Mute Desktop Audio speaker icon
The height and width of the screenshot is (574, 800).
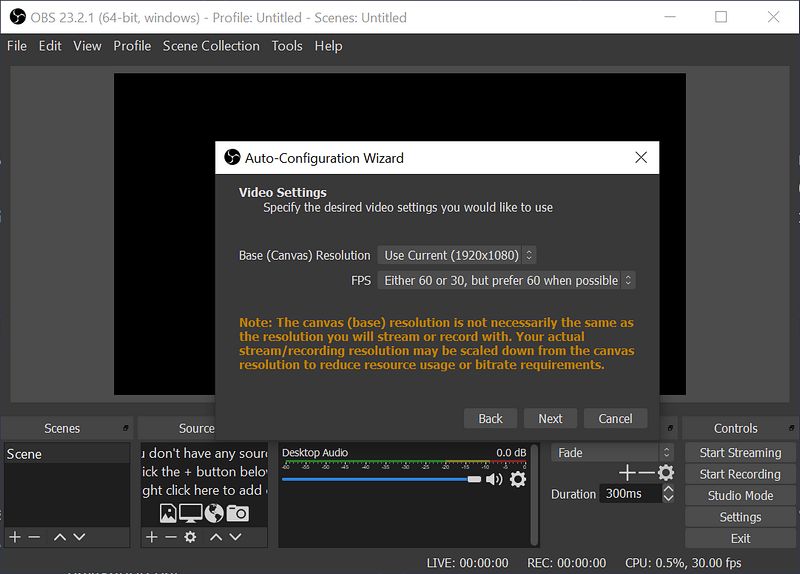point(494,479)
